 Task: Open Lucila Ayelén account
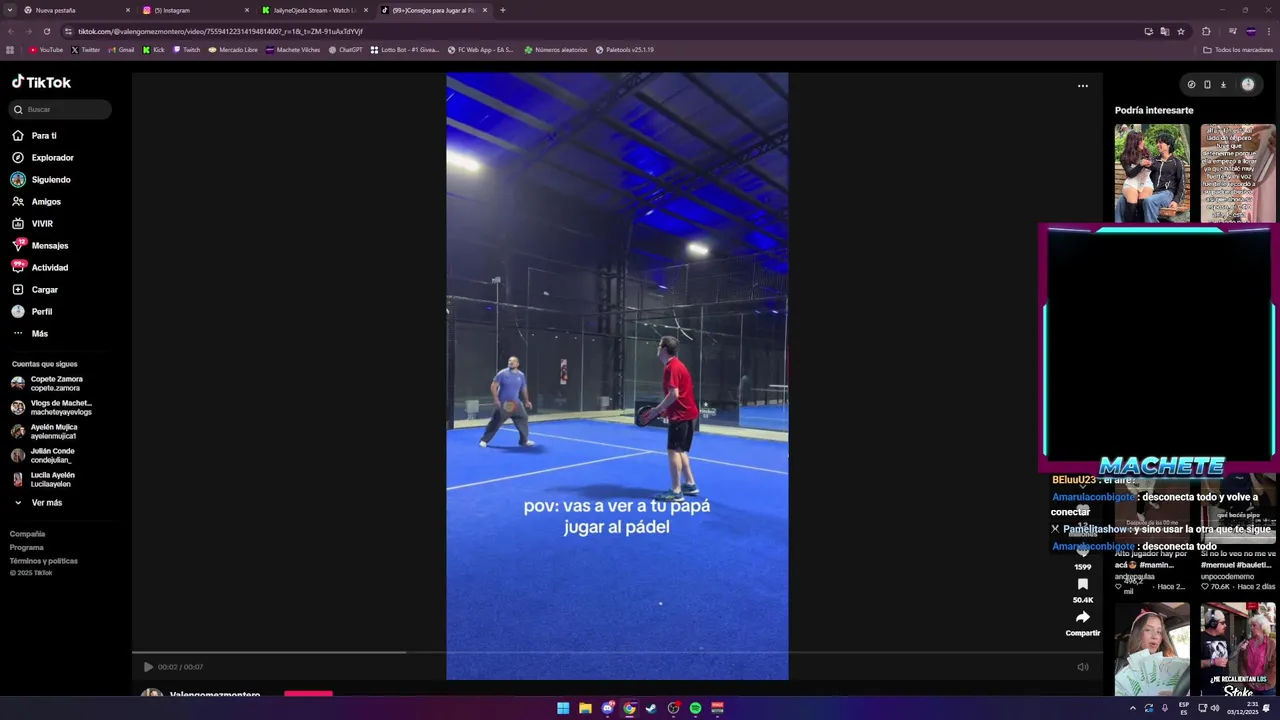(43, 479)
